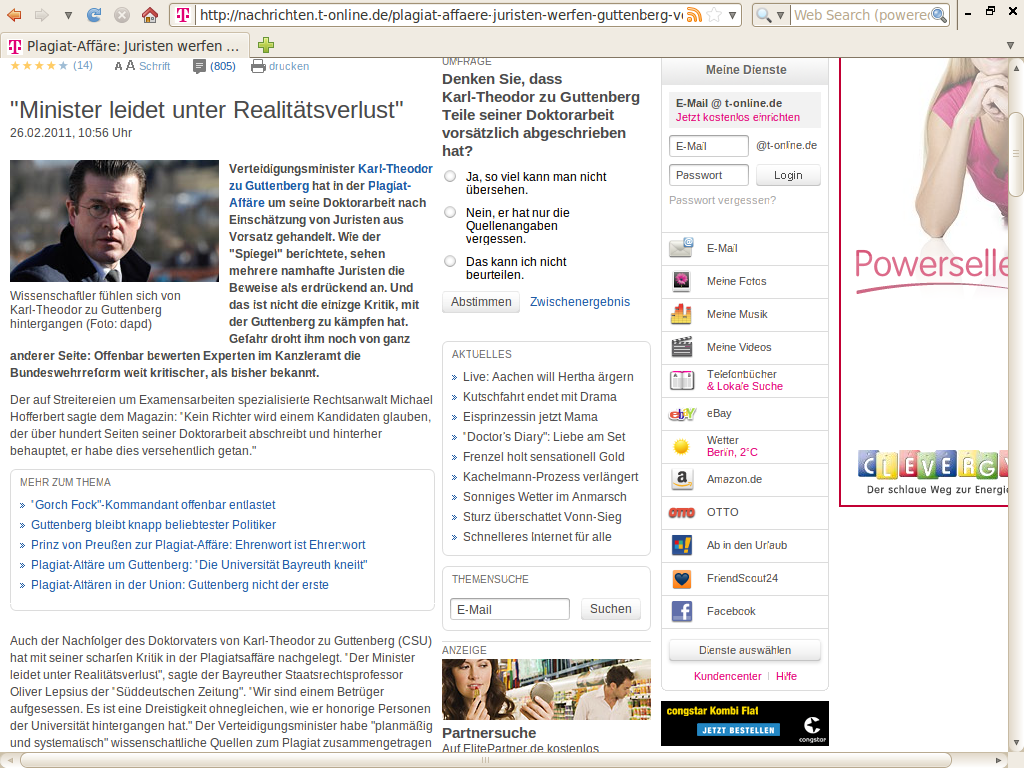The image size is (1024, 768).
Task: Open 'Frenzel holt sensationell Gold' link
Action: pos(543,456)
